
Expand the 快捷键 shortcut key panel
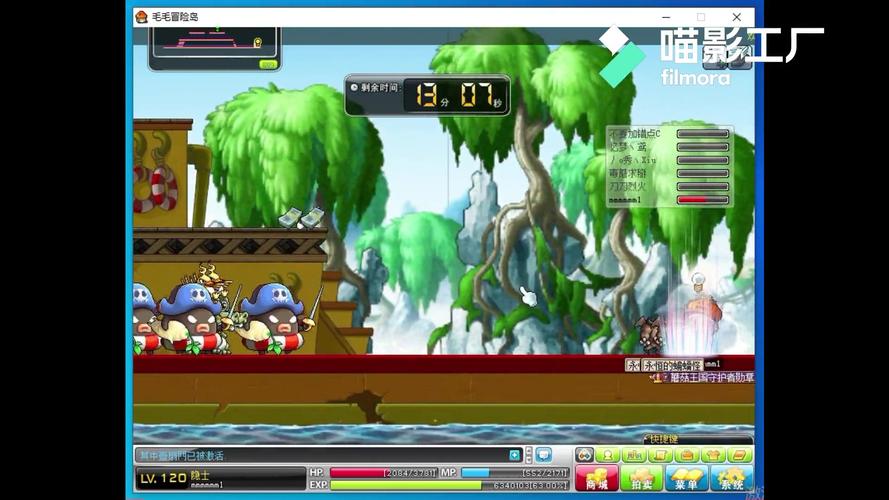(x=697, y=439)
